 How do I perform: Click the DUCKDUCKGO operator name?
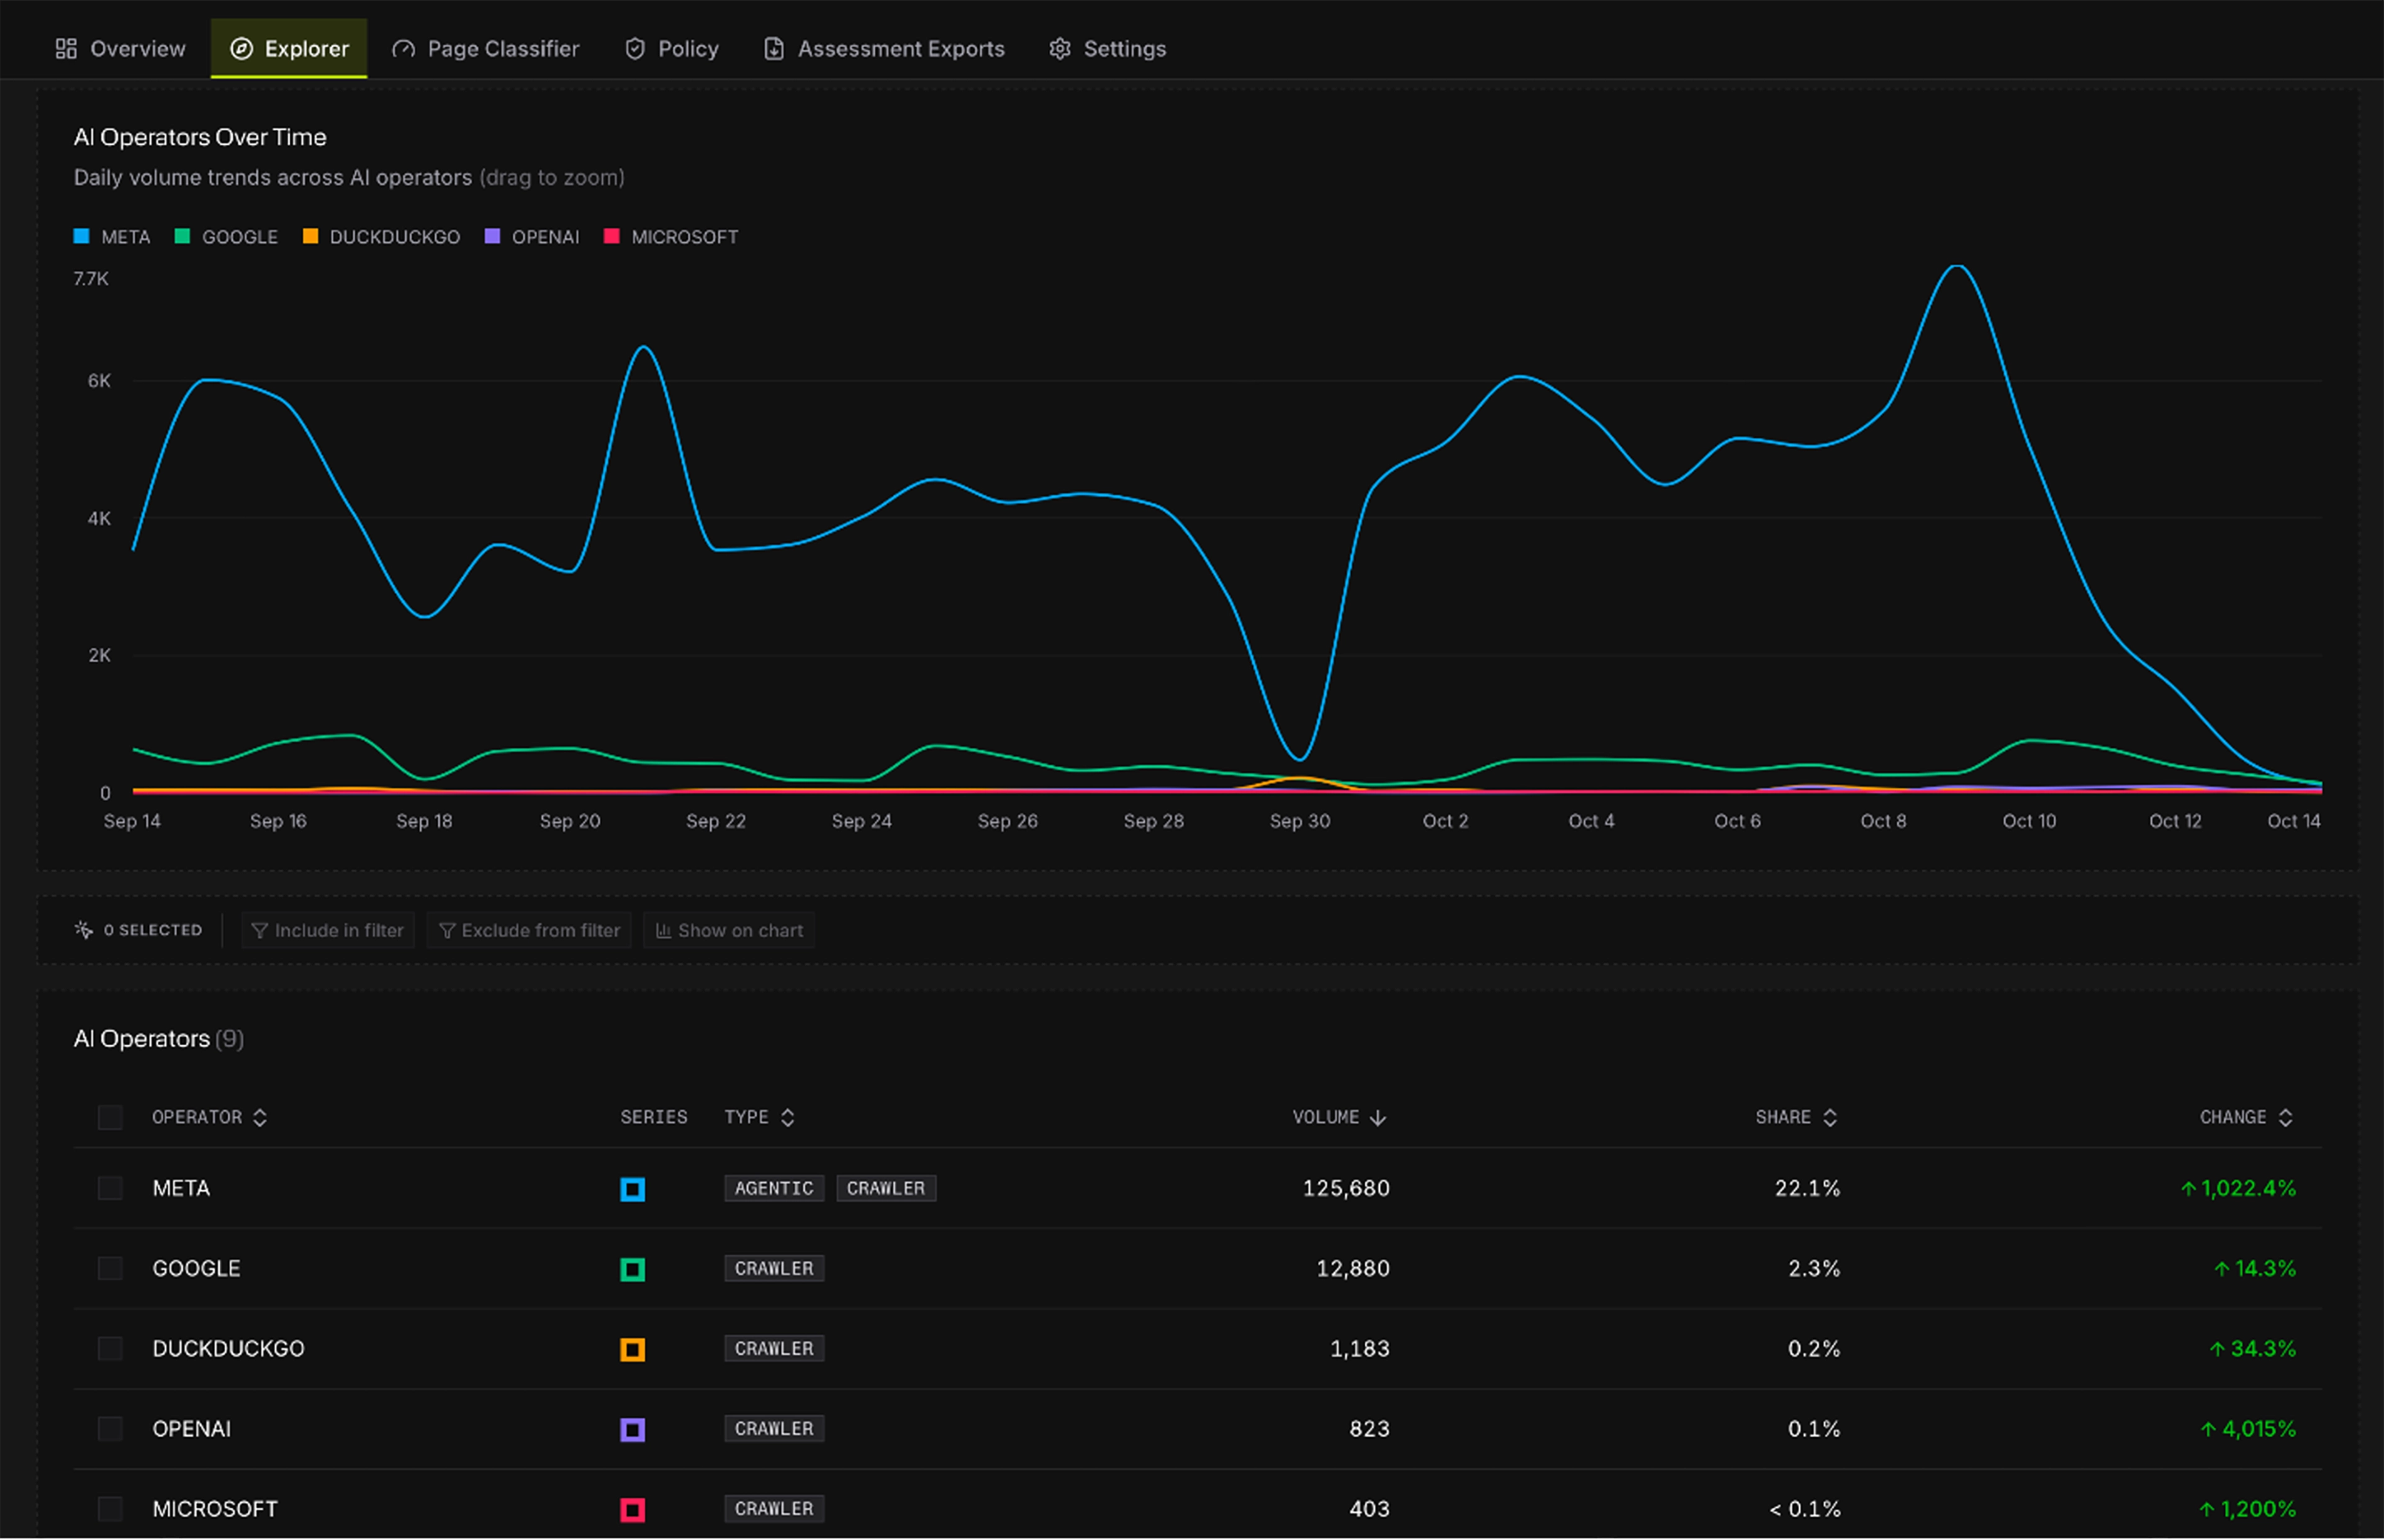(228, 1349)
